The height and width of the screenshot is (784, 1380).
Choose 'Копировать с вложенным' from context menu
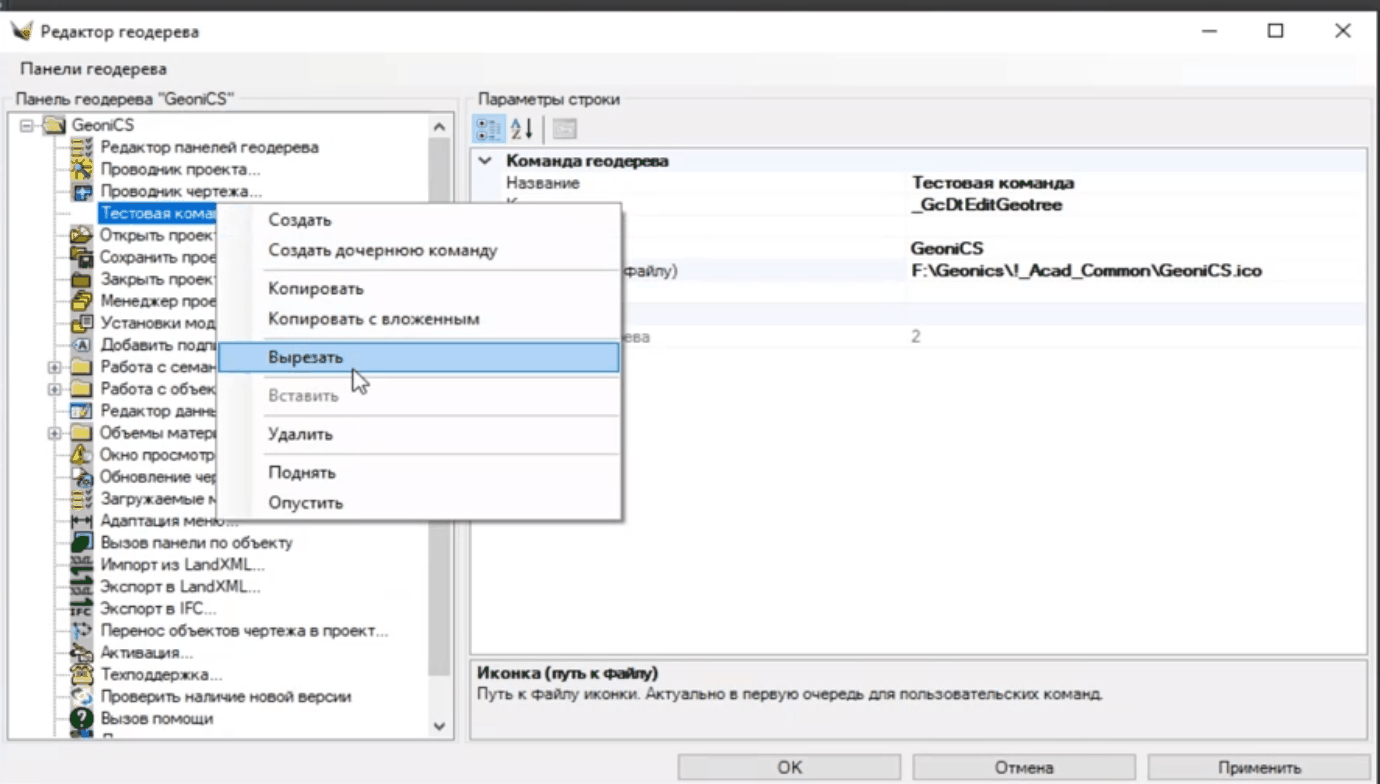374,320
